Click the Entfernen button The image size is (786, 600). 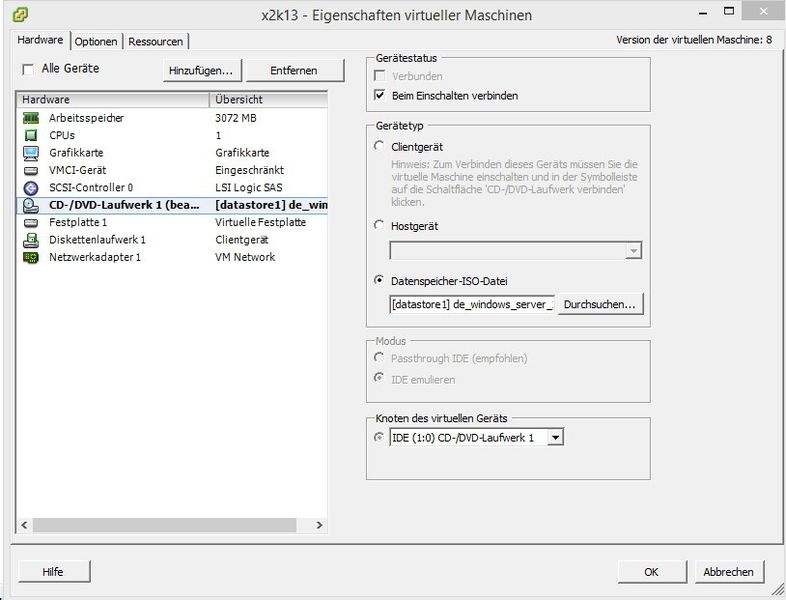point(294,71)
